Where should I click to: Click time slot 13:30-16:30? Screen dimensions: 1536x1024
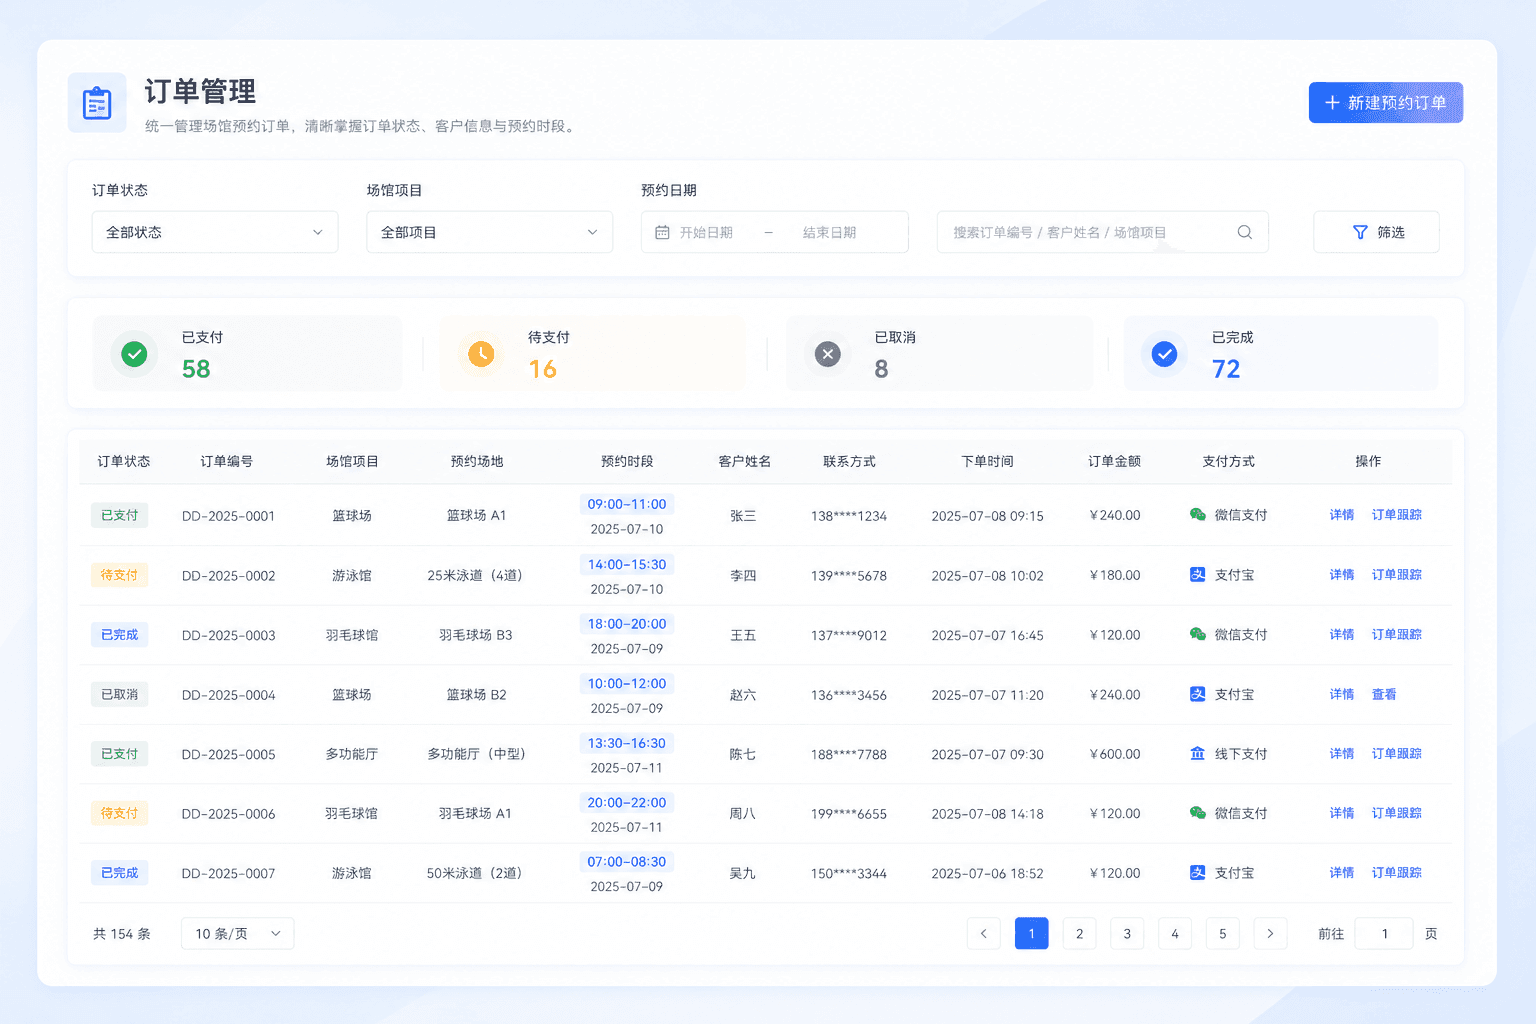[x=627, y=743]
